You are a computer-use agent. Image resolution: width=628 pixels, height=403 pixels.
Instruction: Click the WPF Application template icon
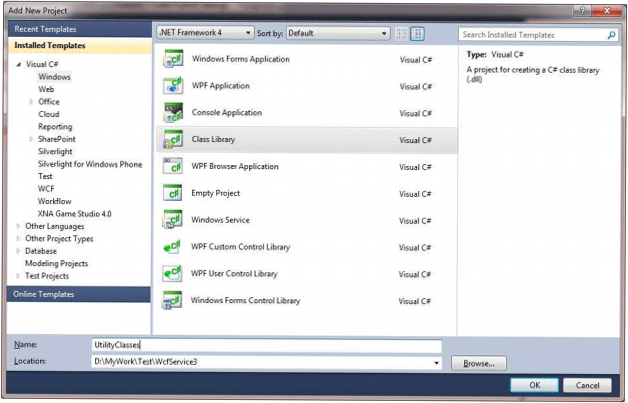click(173, 86)
